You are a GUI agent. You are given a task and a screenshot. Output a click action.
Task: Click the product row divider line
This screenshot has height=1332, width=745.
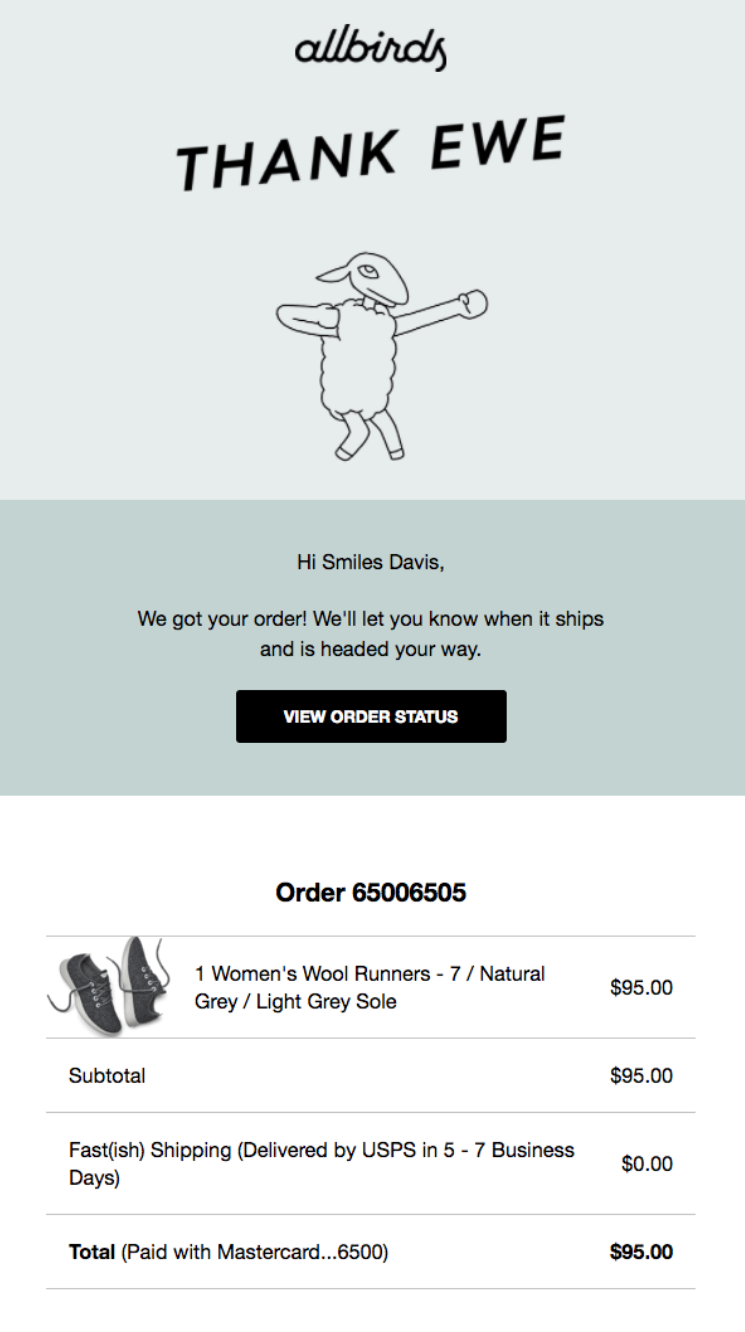pyautogui.click(x=372, y=1036)
